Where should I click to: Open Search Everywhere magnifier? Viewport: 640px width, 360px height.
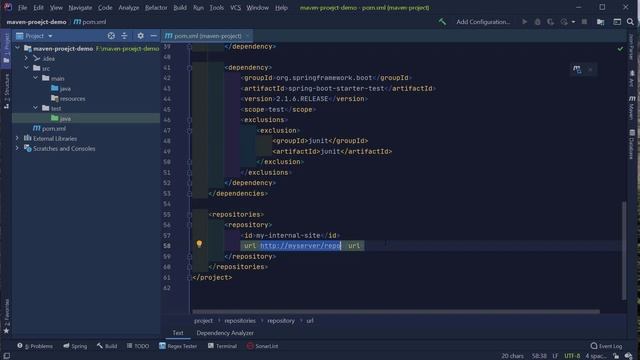(x=631, y=22)
